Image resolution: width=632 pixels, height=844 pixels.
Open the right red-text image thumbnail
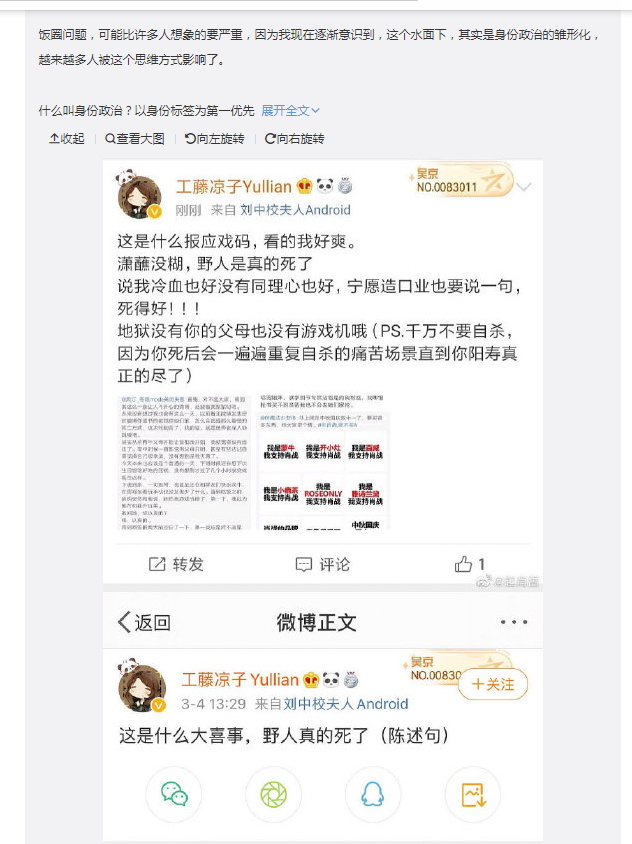click(323, 463)
